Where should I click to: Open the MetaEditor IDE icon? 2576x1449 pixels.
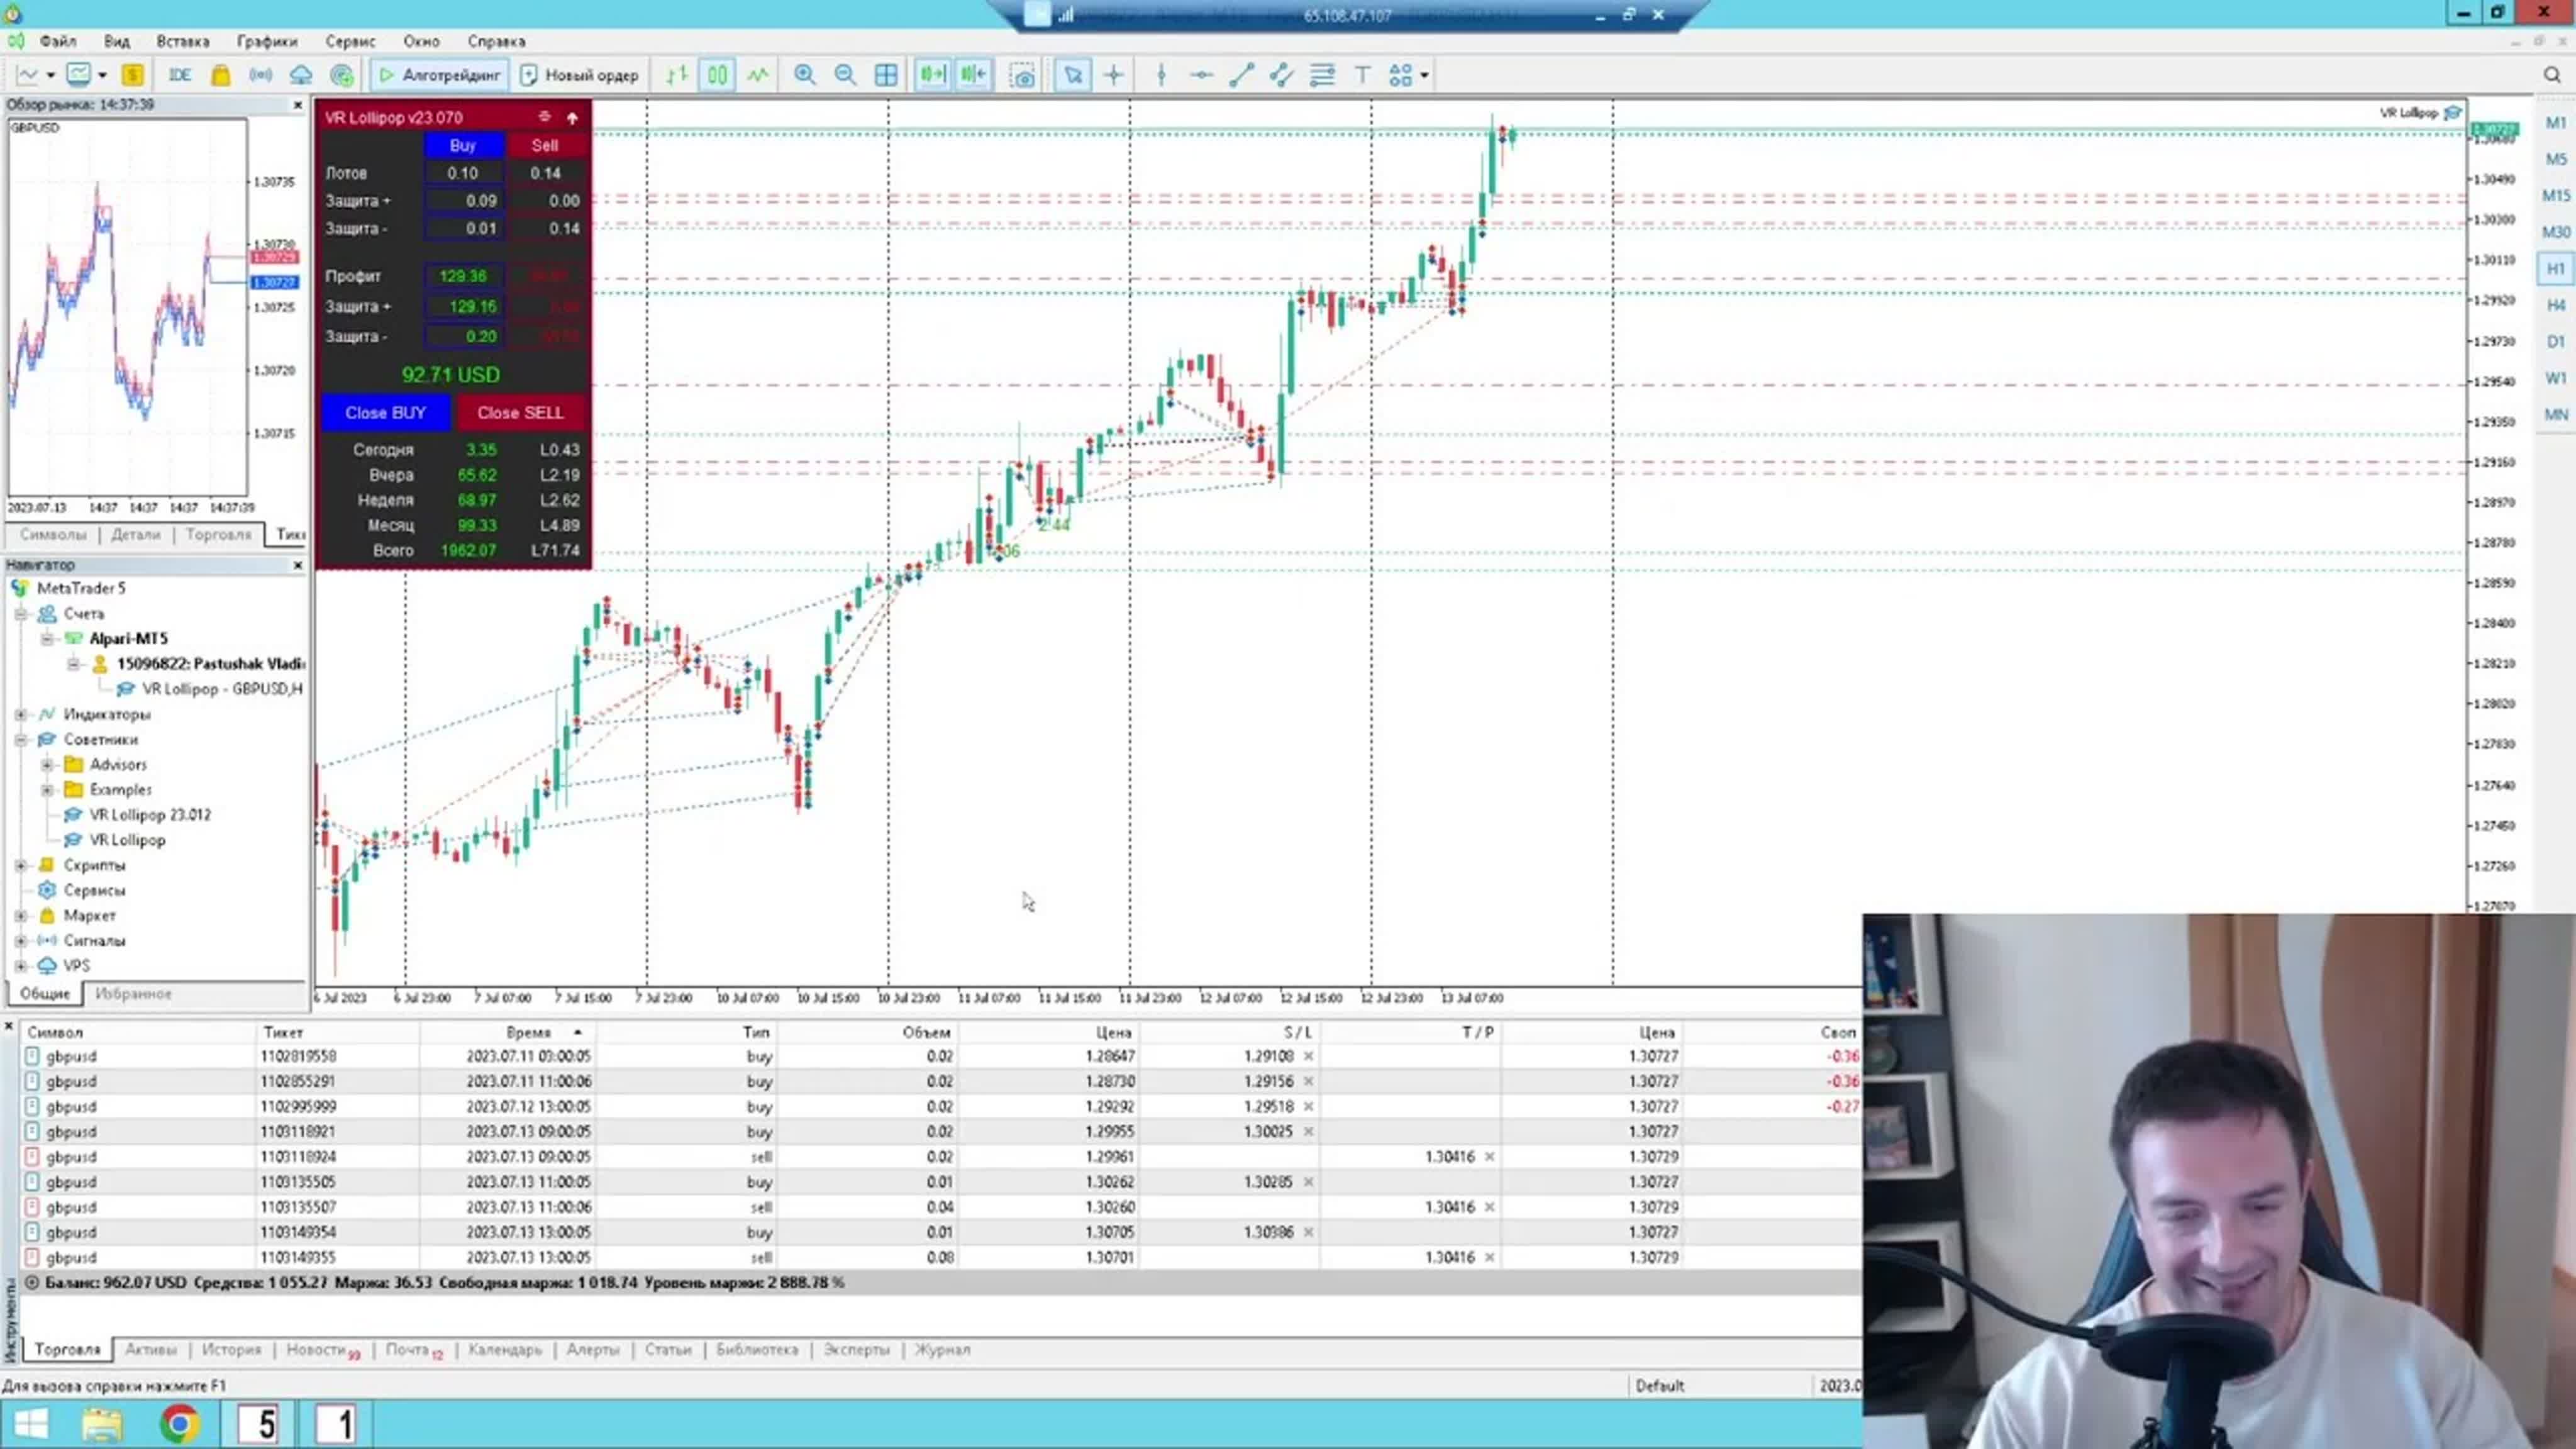[x=180, y=75]
